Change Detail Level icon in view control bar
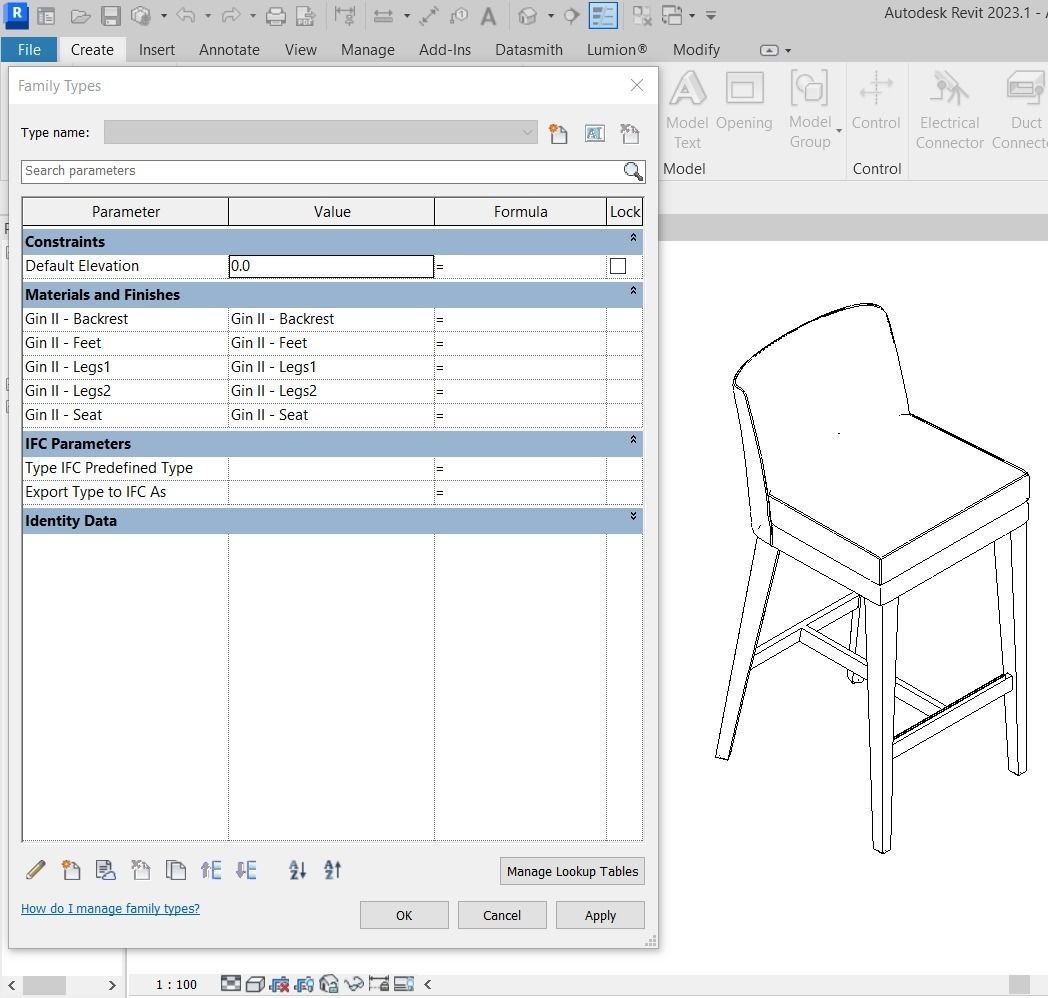The image size is (1048, 998). pos(231,984)
